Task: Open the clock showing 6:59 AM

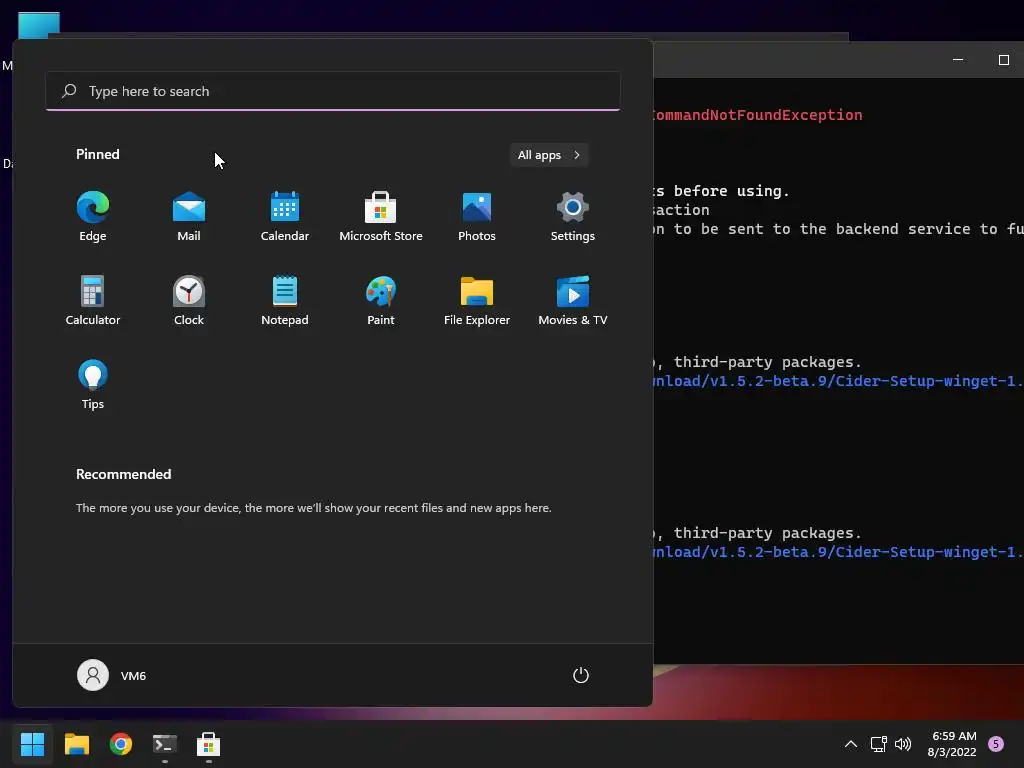Action: coord(952,744)
